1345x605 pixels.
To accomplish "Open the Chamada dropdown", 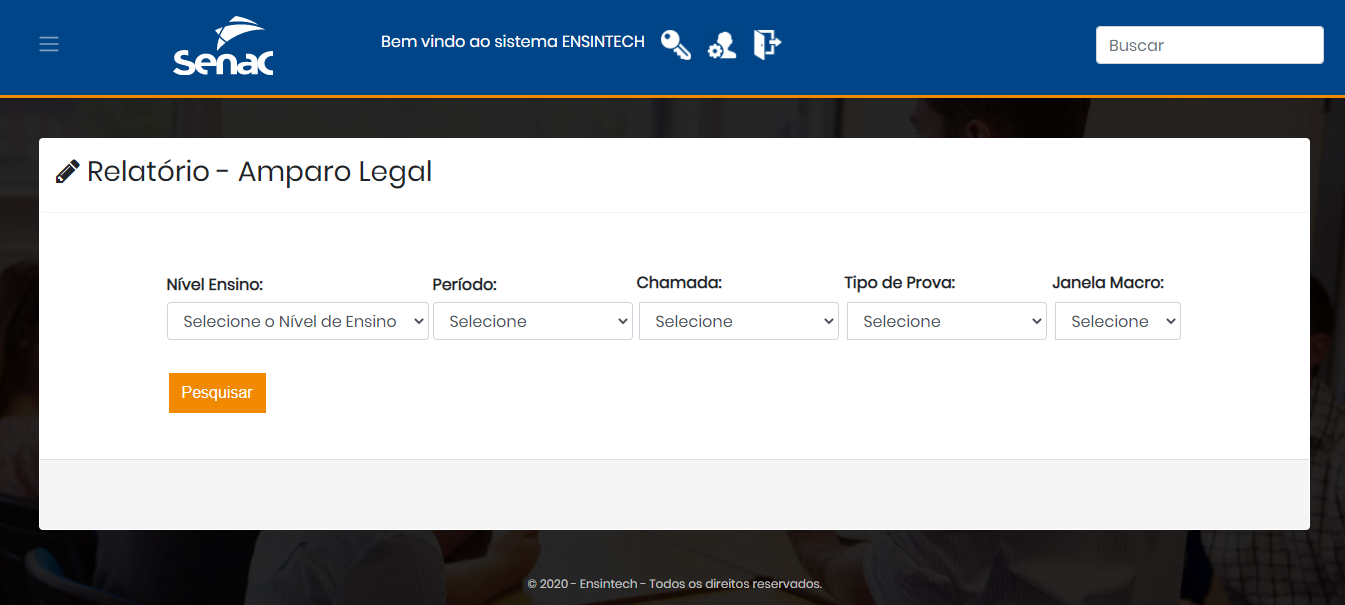I will click(739, 321).
